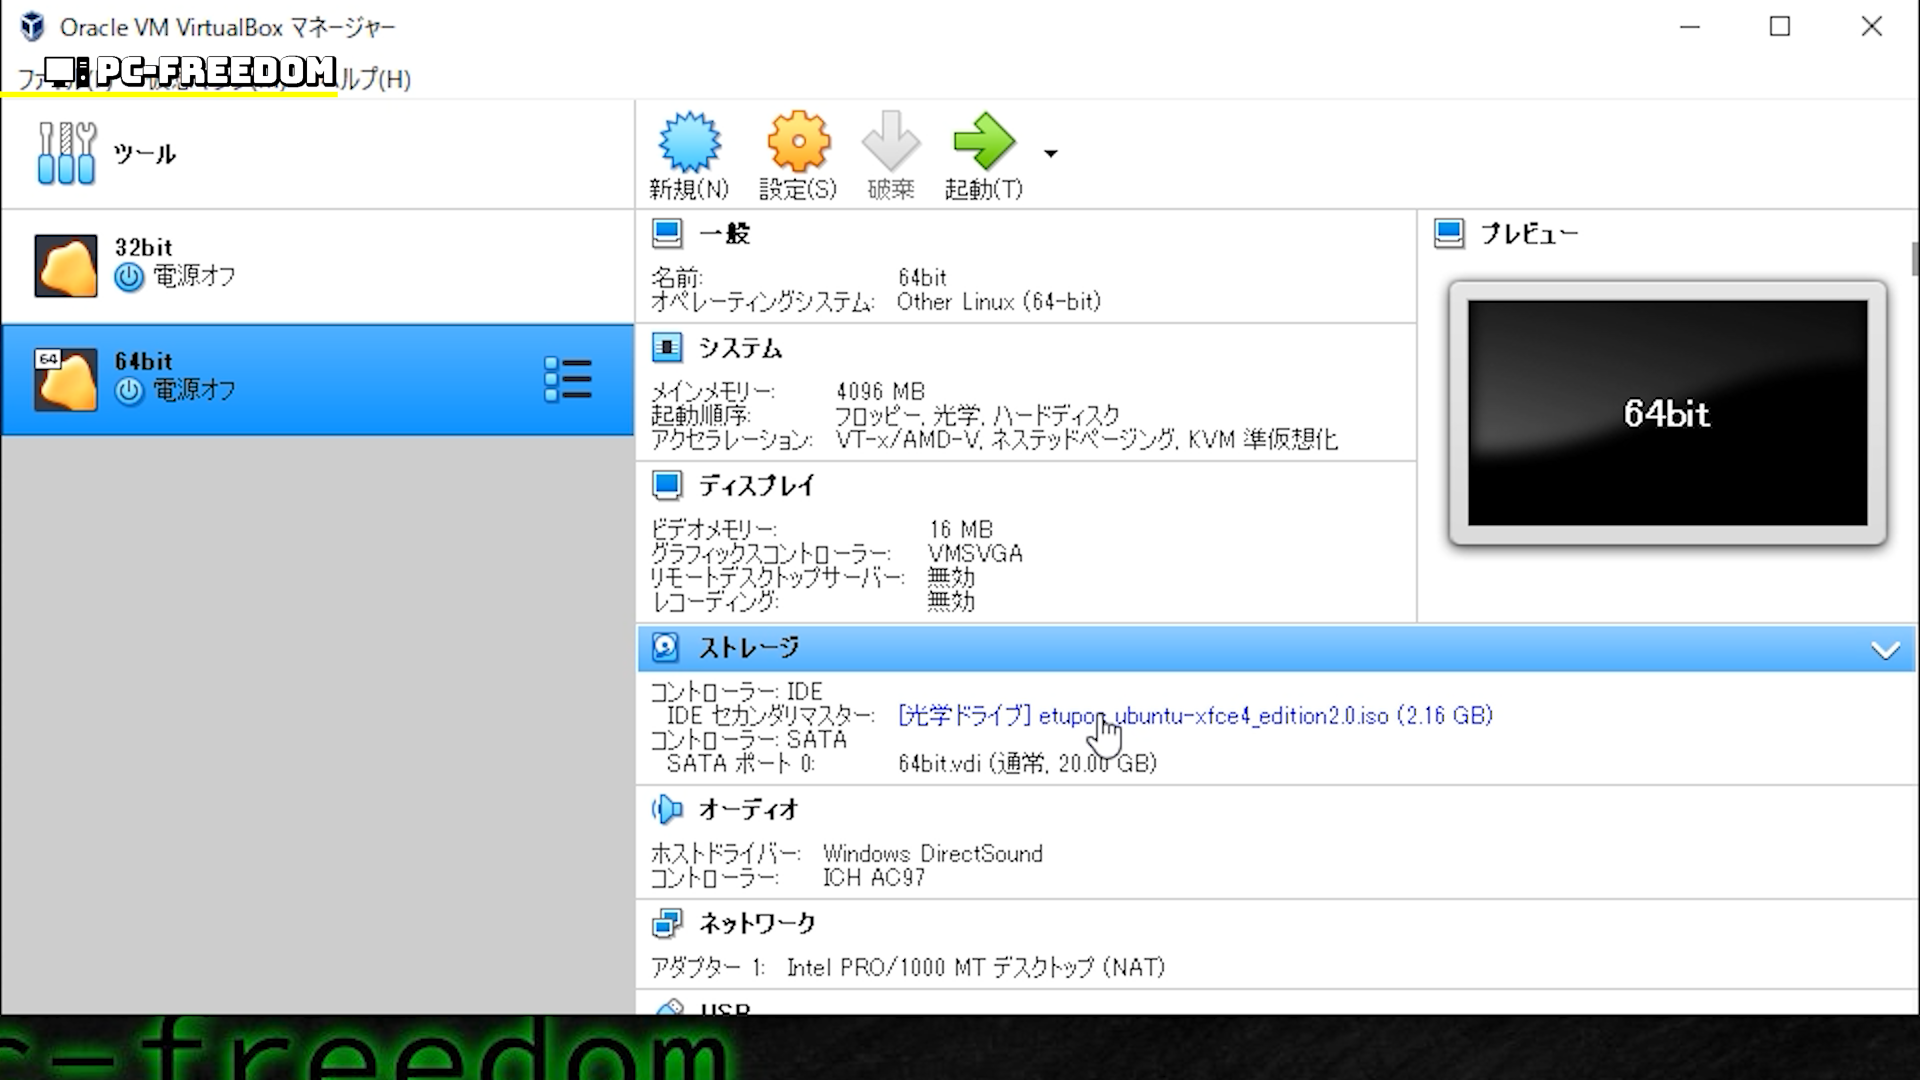Screen dimensions: 1920x1080
Task: Click the New (新規) VM starburst icon
Action: pyautogui.click(x=689, y=143)
